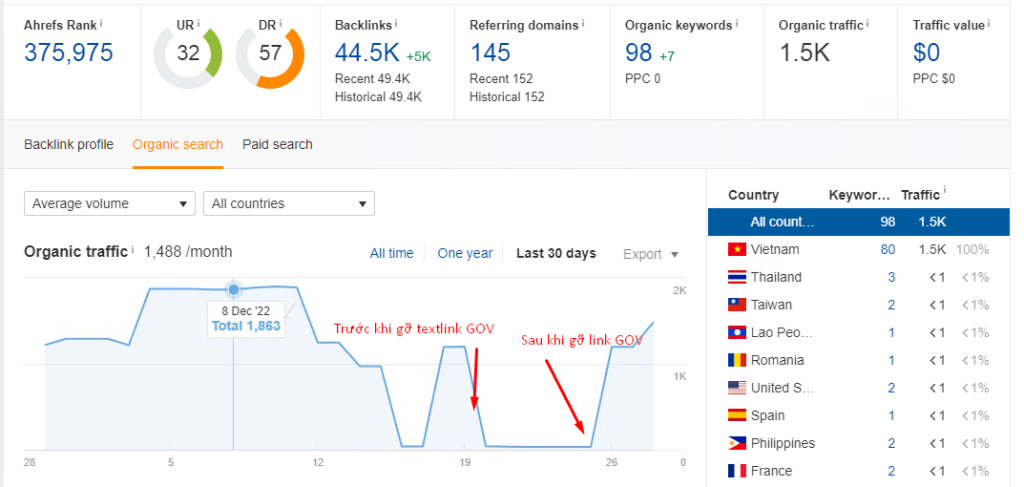Click info icon beside Organic traffic chart title
1024x487 pixels.
click(132, 249)
